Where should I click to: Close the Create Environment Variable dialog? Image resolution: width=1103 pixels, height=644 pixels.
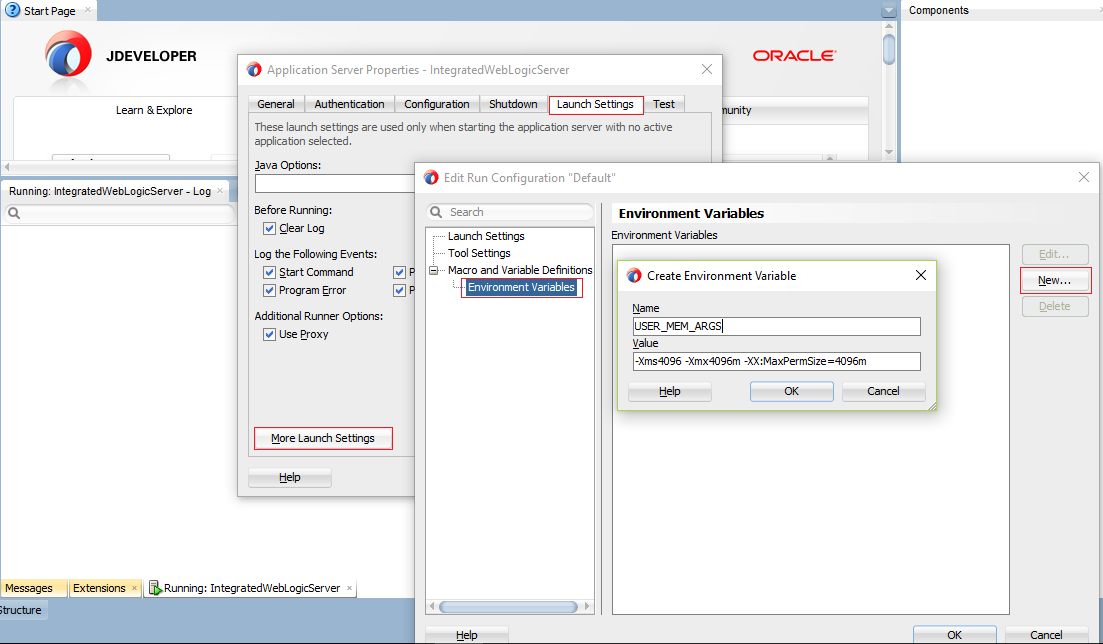(x=921, y=275)
